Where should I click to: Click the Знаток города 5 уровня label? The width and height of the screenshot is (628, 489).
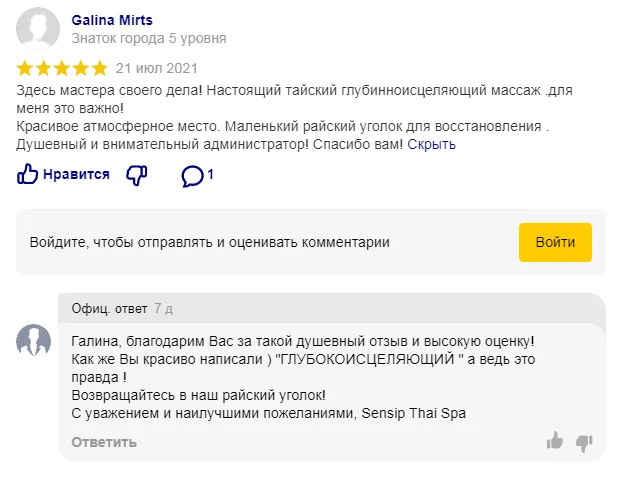[149, 39]
